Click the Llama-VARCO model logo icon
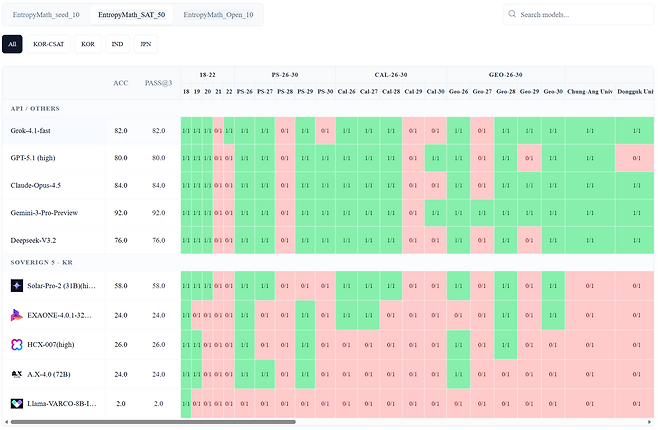658x430 pixels. (x=16, y=404)
